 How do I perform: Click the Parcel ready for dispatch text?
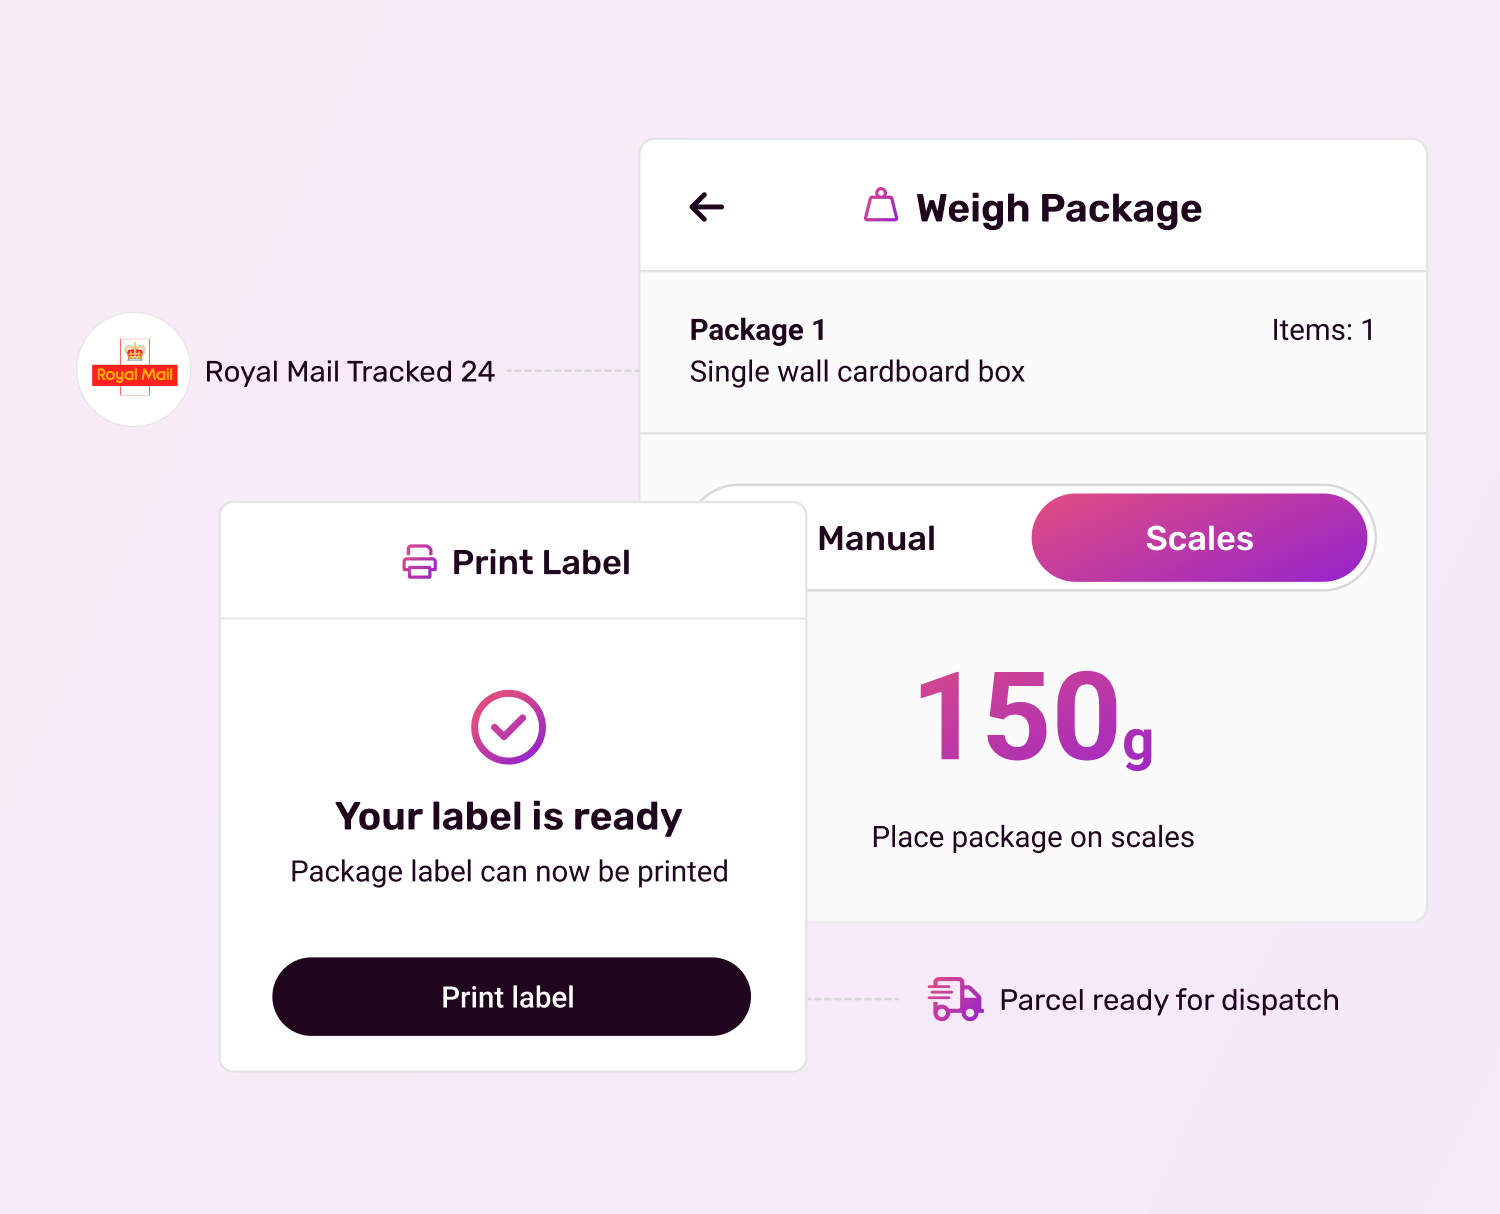(1169, 1000)
